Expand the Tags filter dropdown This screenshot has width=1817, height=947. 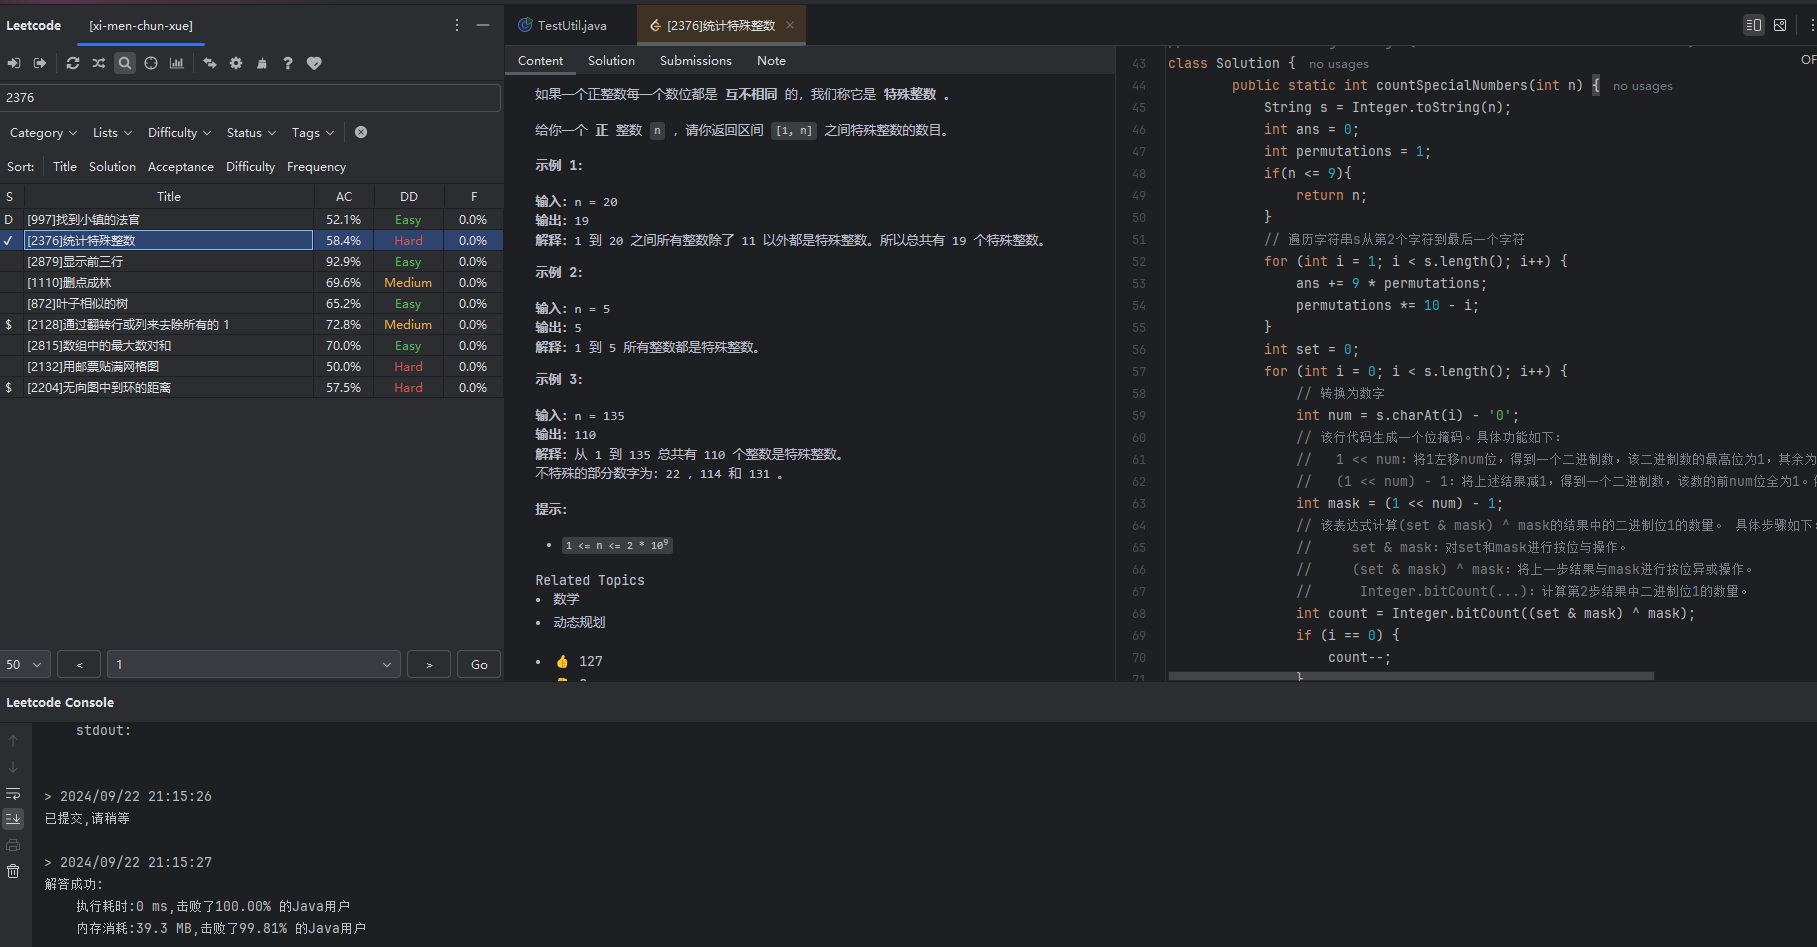[313, 132]
